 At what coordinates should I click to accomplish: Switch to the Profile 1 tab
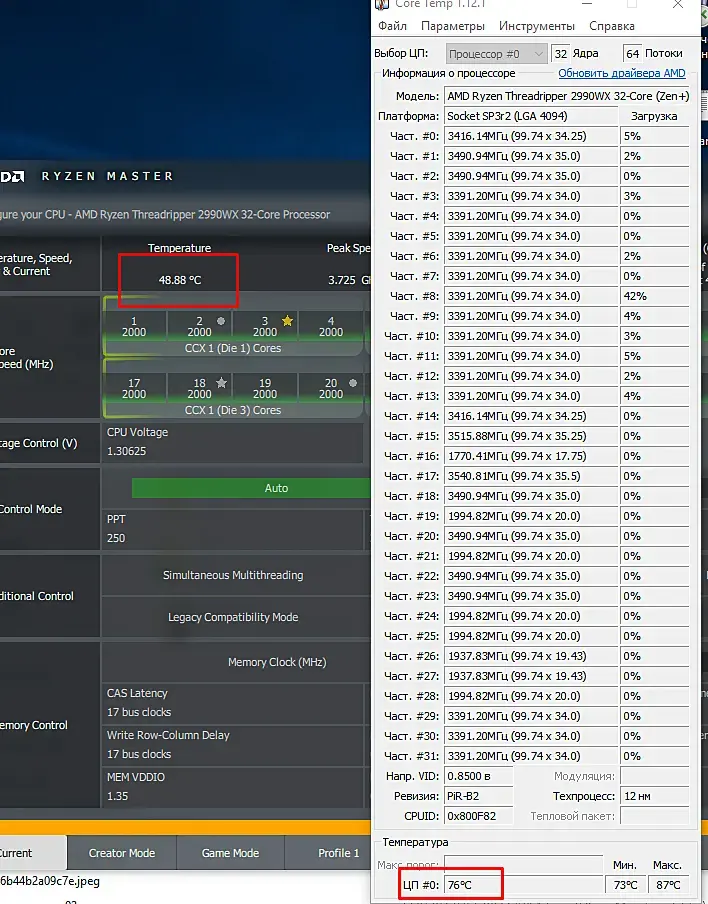(338, 853)
